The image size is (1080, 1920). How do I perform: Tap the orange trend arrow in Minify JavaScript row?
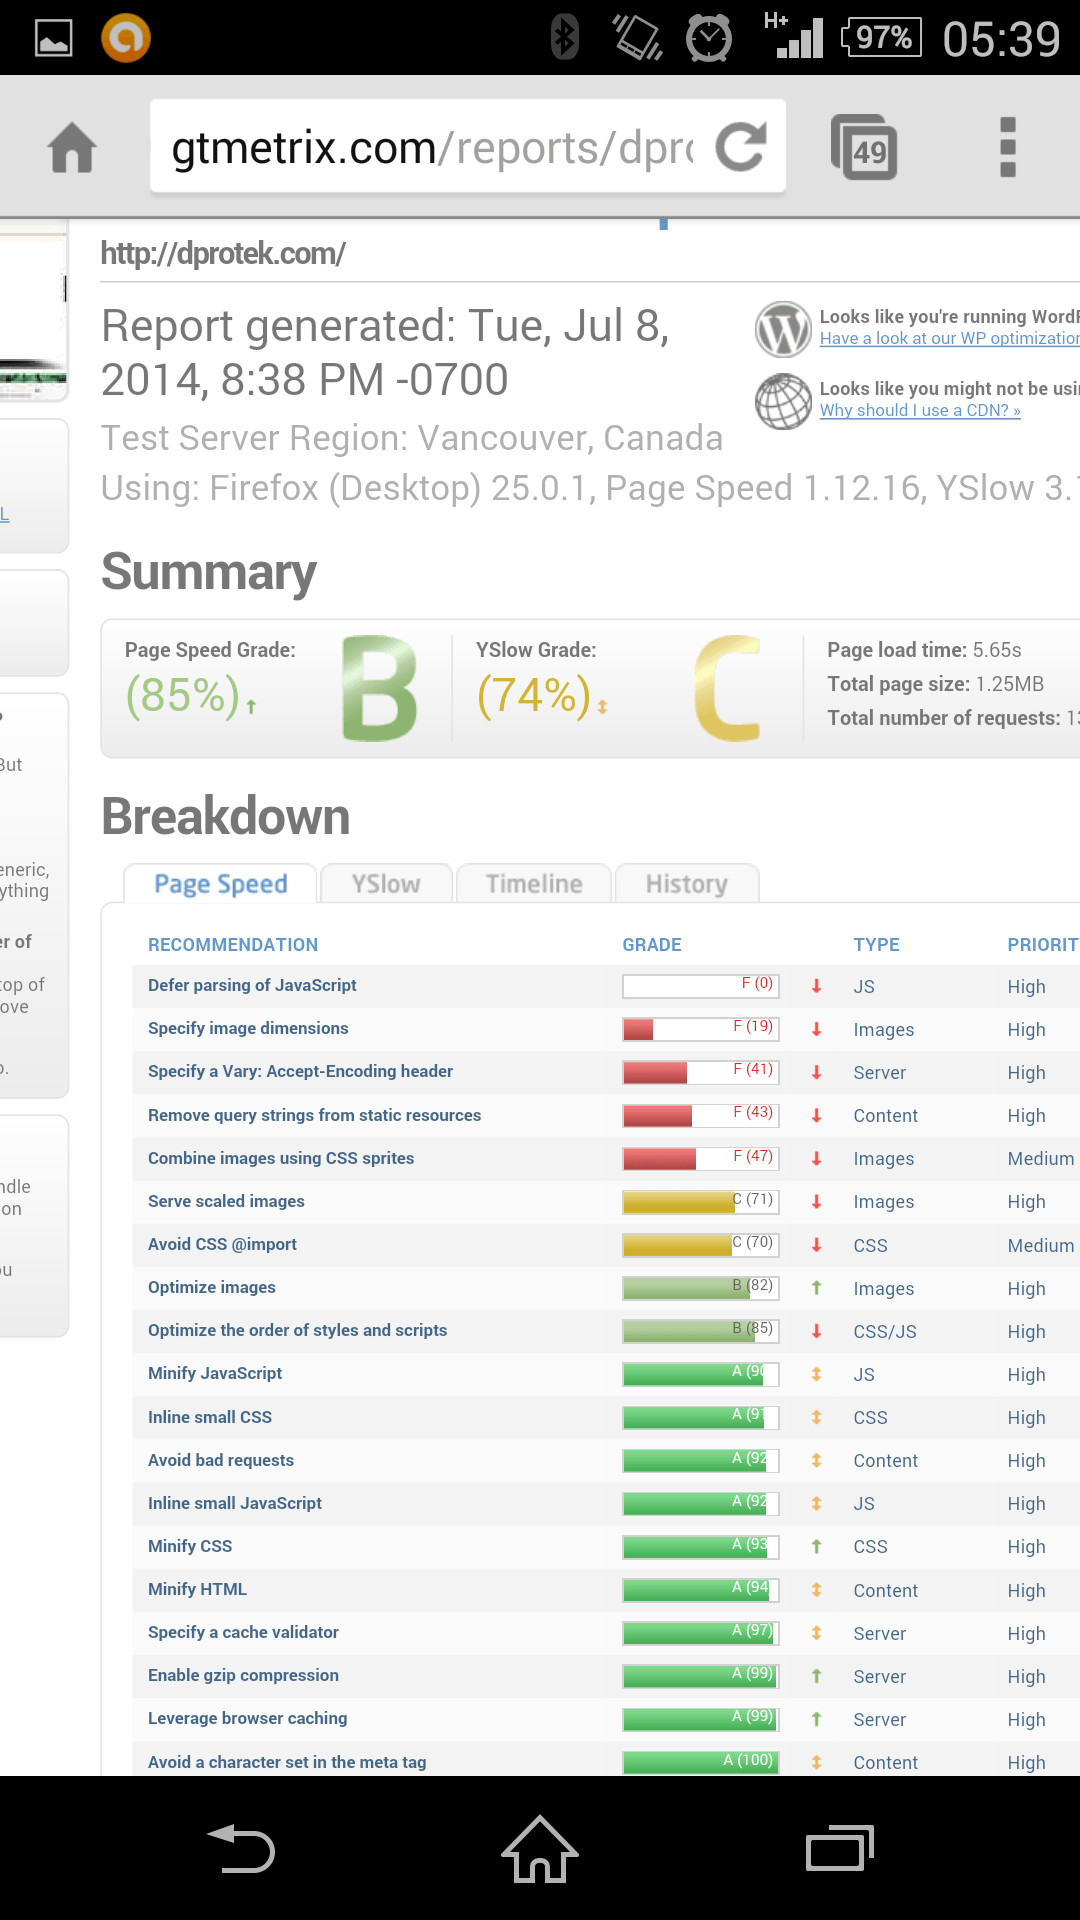point(817,1374)
